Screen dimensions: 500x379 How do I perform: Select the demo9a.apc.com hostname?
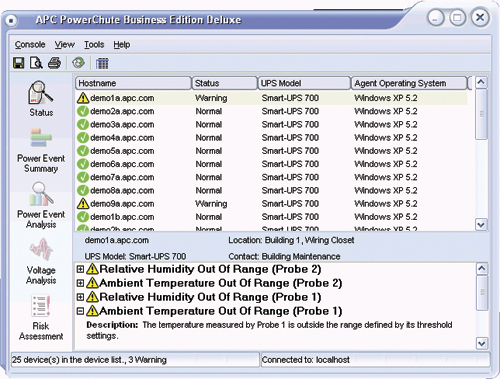(122, 204)
